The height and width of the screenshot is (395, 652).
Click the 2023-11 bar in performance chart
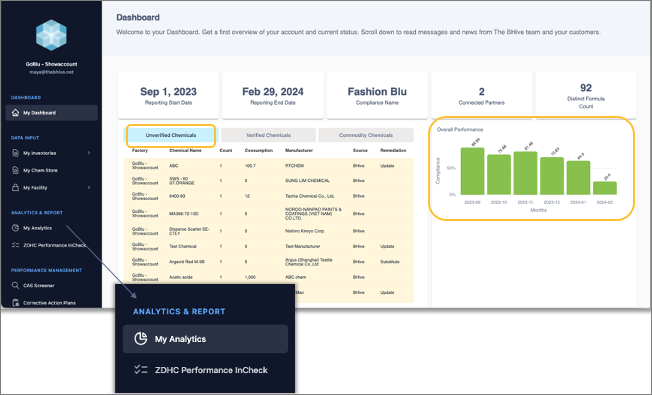click(526, 173)
